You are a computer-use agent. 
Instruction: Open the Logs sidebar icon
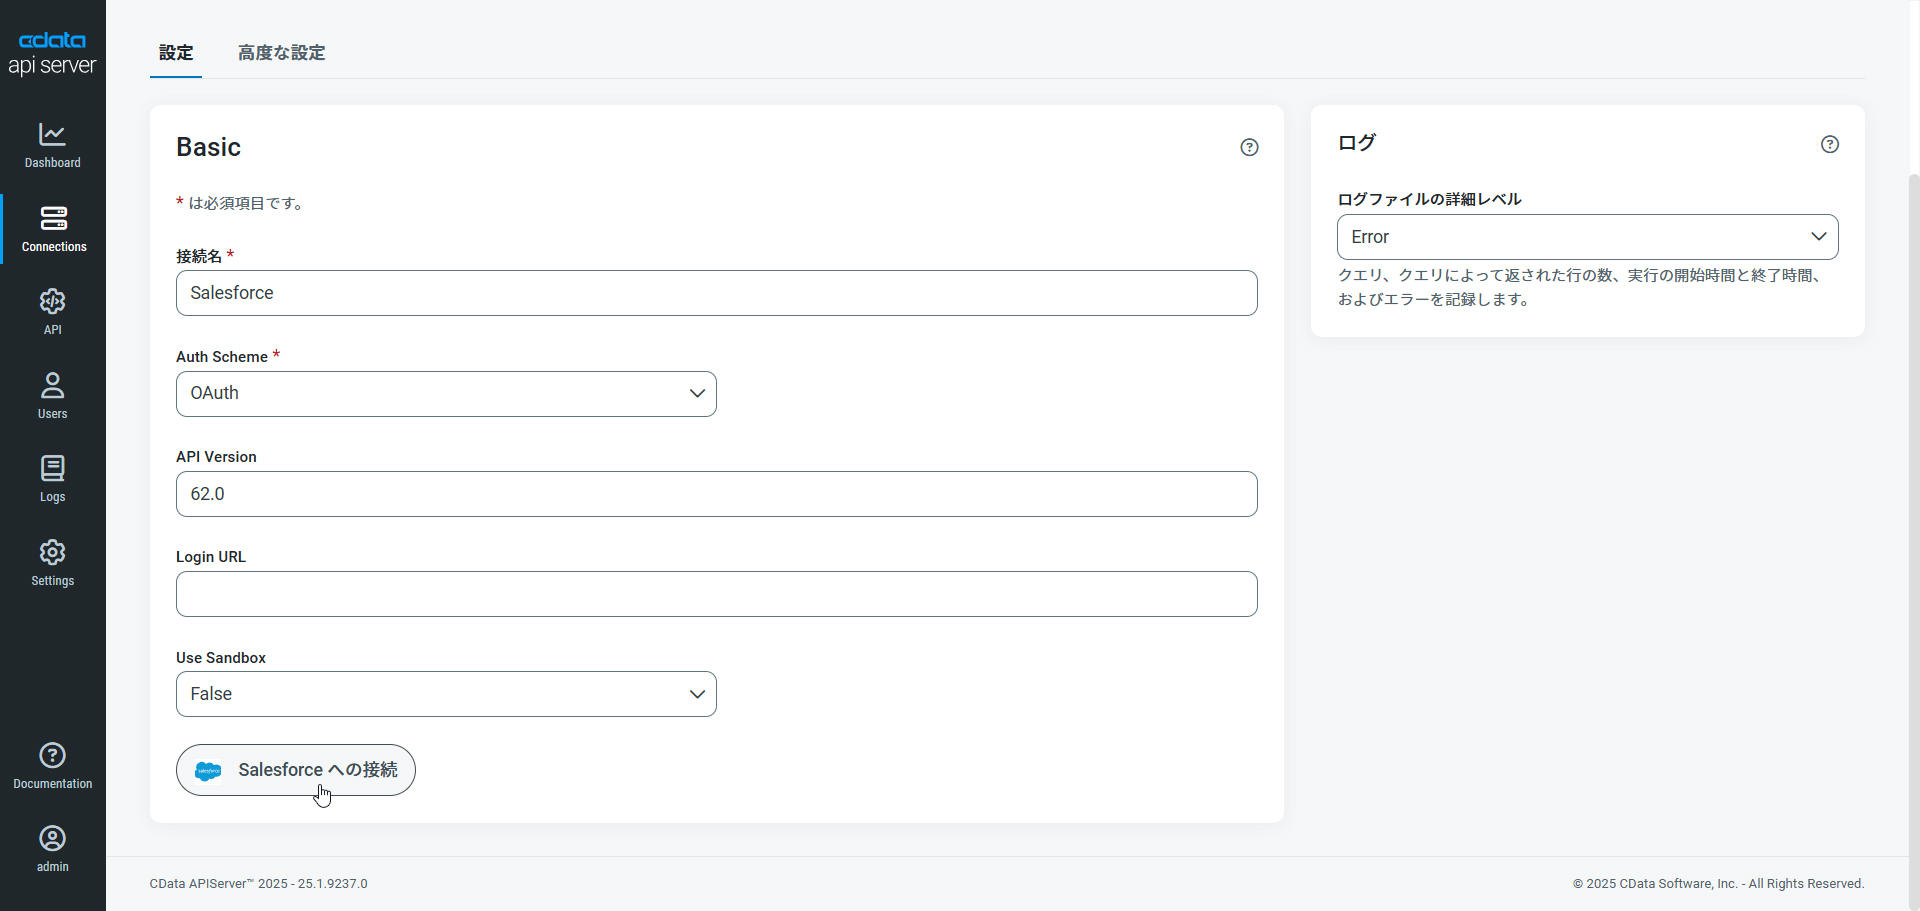(x=53, y=469)
